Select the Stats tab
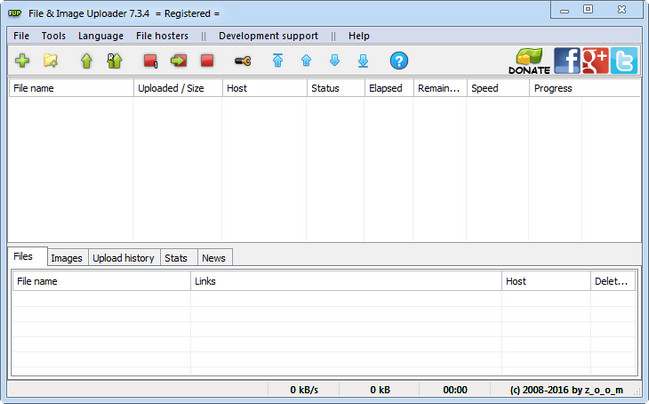The height and width of the screenshot is (404, 649). 176,258
